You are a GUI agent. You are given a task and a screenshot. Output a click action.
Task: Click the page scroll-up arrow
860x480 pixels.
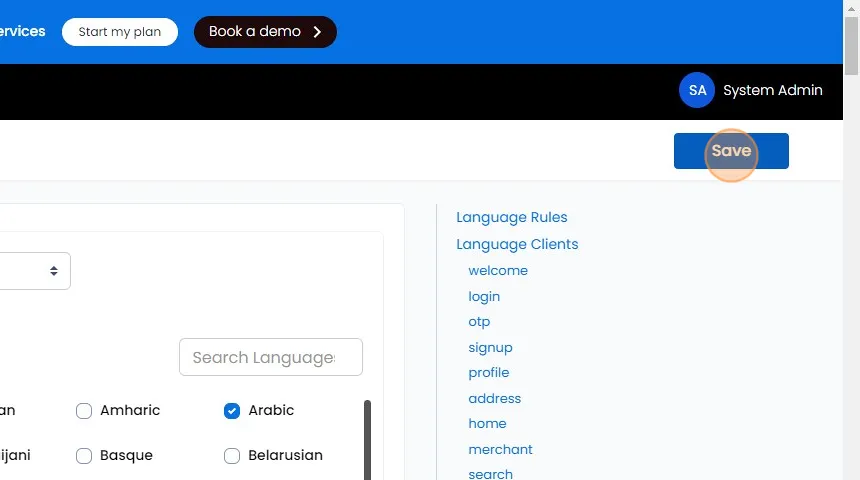click(x=851, y=8)
